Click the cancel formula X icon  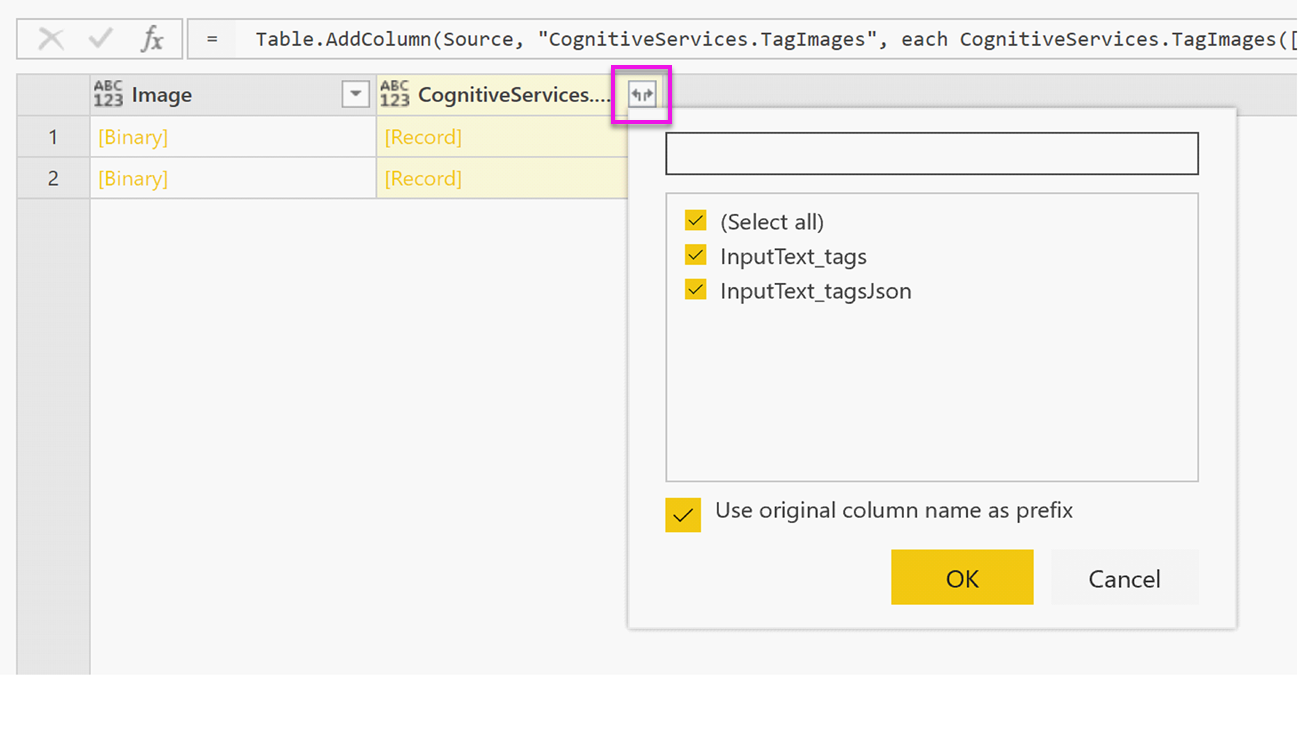click(50, 39)
